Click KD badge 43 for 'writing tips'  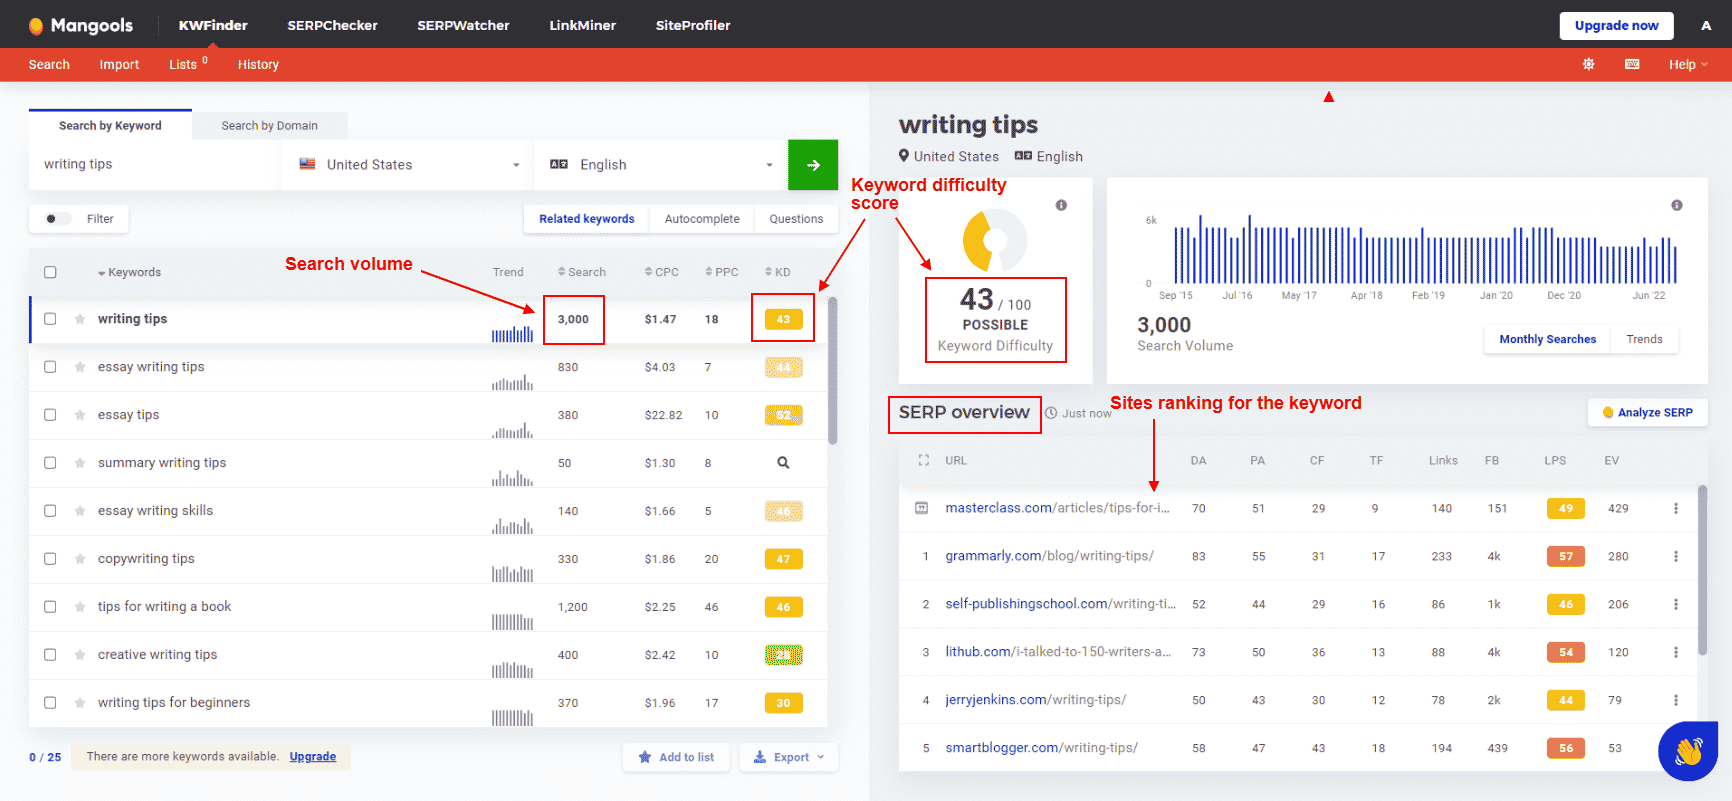pos(783,319)
